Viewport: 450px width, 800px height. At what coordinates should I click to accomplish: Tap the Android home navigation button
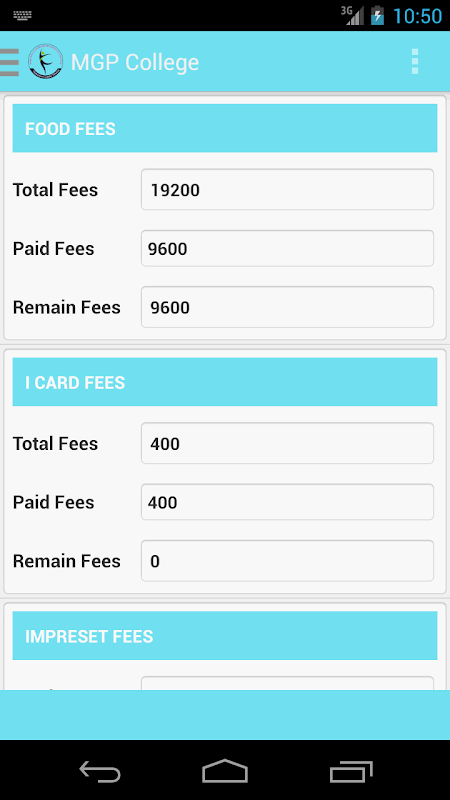click(x=225, y=770)
